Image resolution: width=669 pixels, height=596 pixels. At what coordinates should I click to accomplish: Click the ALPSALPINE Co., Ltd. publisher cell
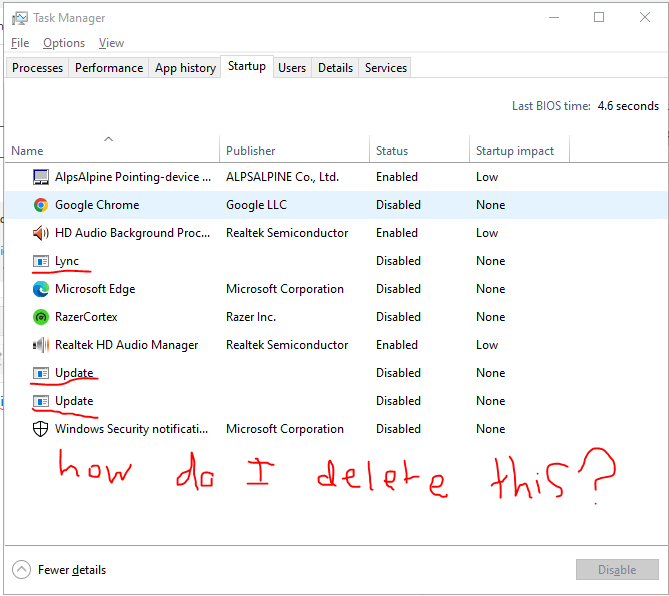click(x=282, y=177)
